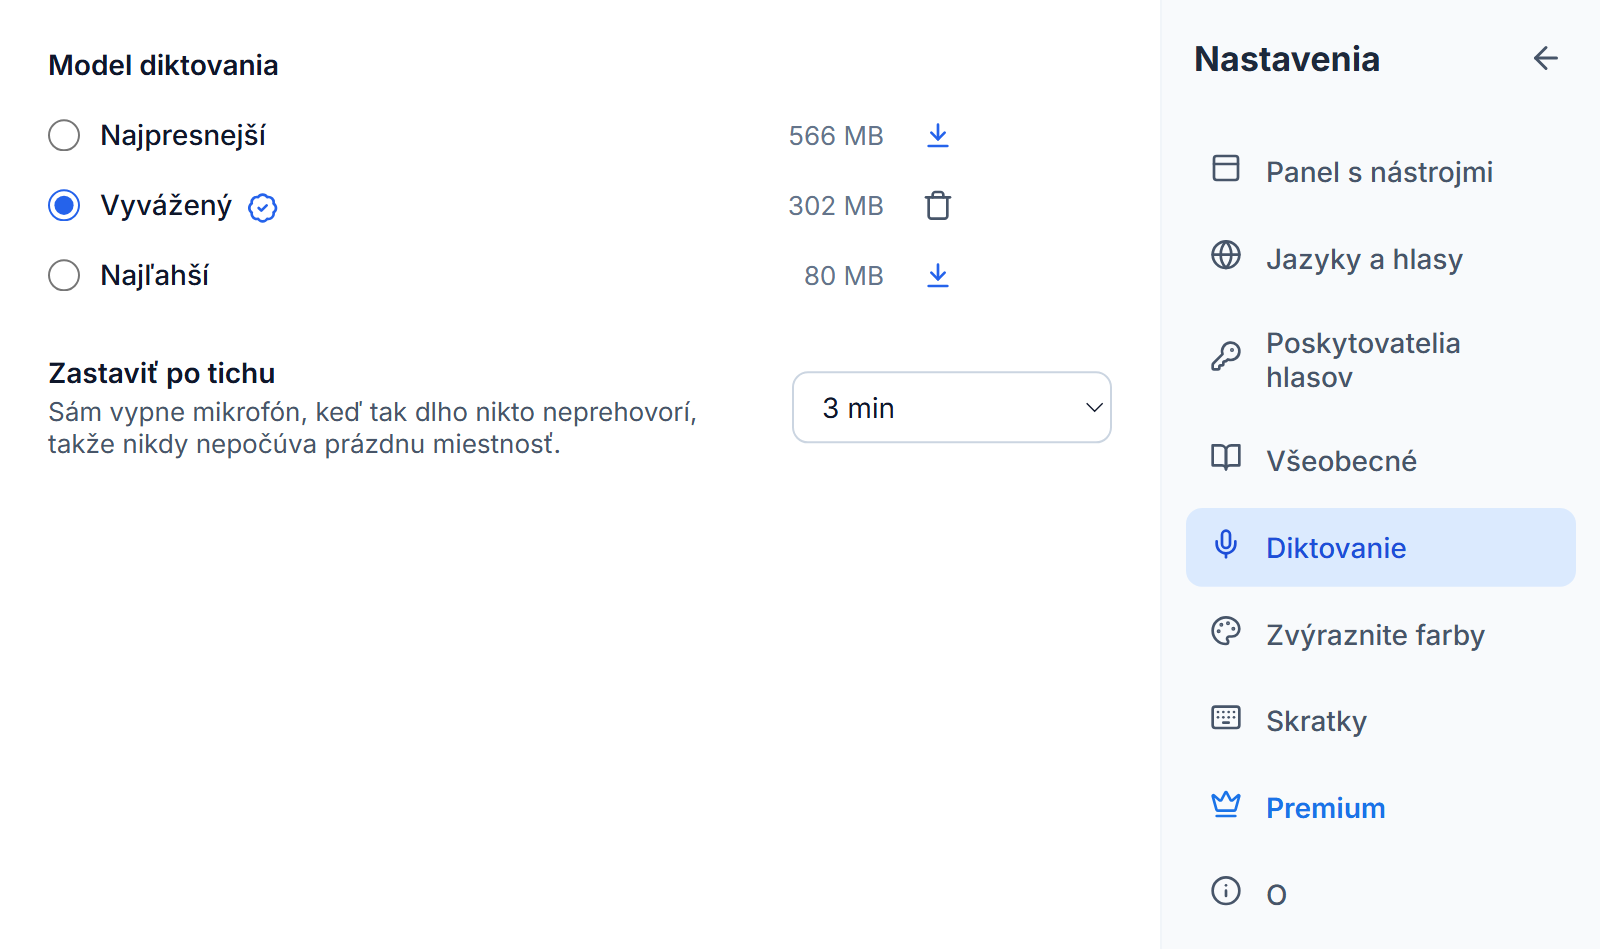Delete the downloaded Vyvážený model
Screen dimensions: 1600x950
click(x=937, y=206)
